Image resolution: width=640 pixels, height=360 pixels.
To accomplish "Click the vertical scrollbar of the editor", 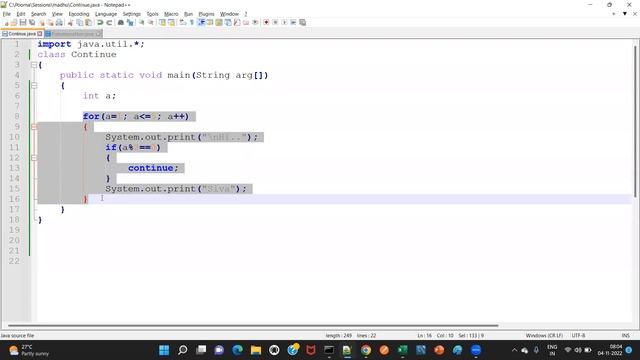I will (x=636, y=122).
